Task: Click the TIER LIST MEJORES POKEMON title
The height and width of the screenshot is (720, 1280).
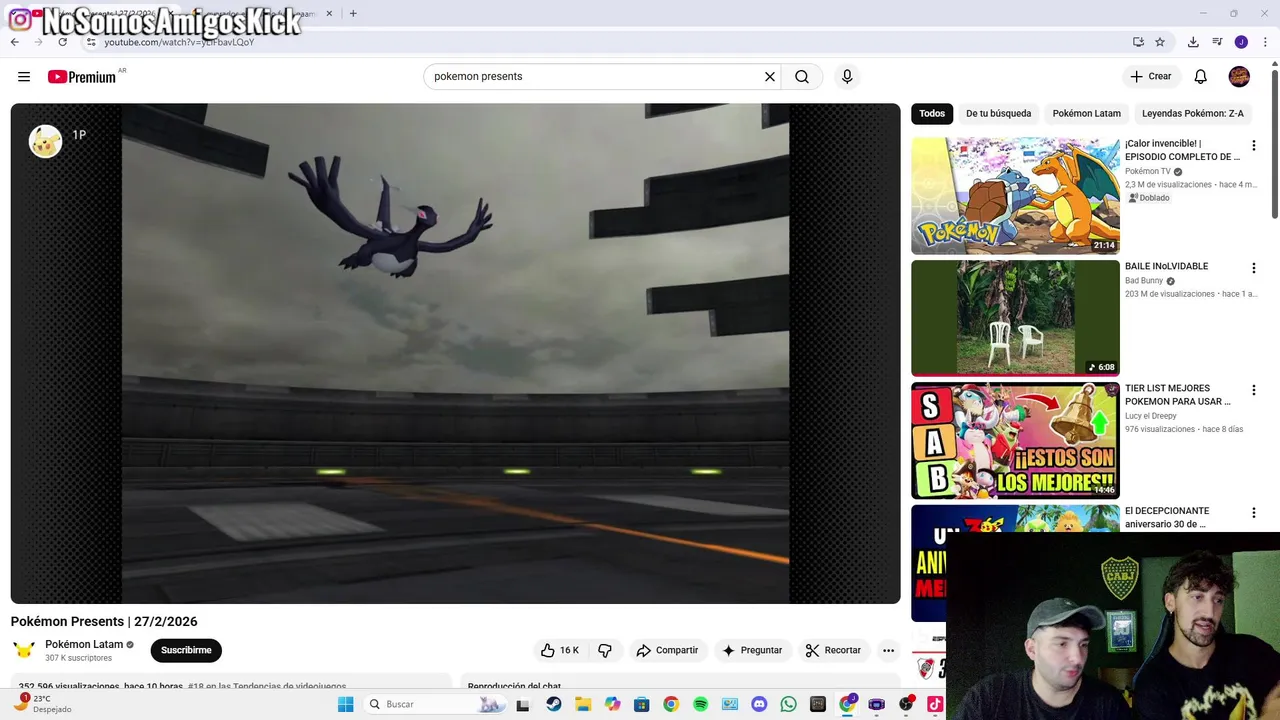Action: (1178, 395)
